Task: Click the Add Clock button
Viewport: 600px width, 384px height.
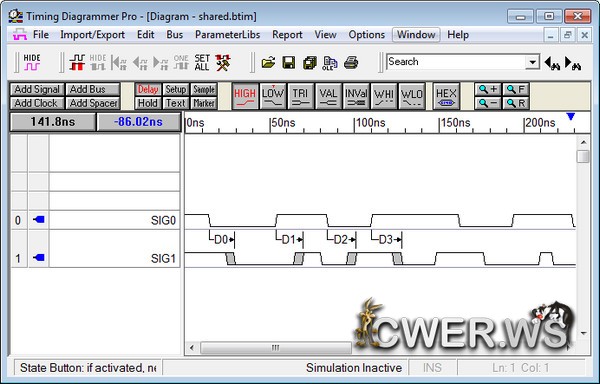Action: (37, 103)
